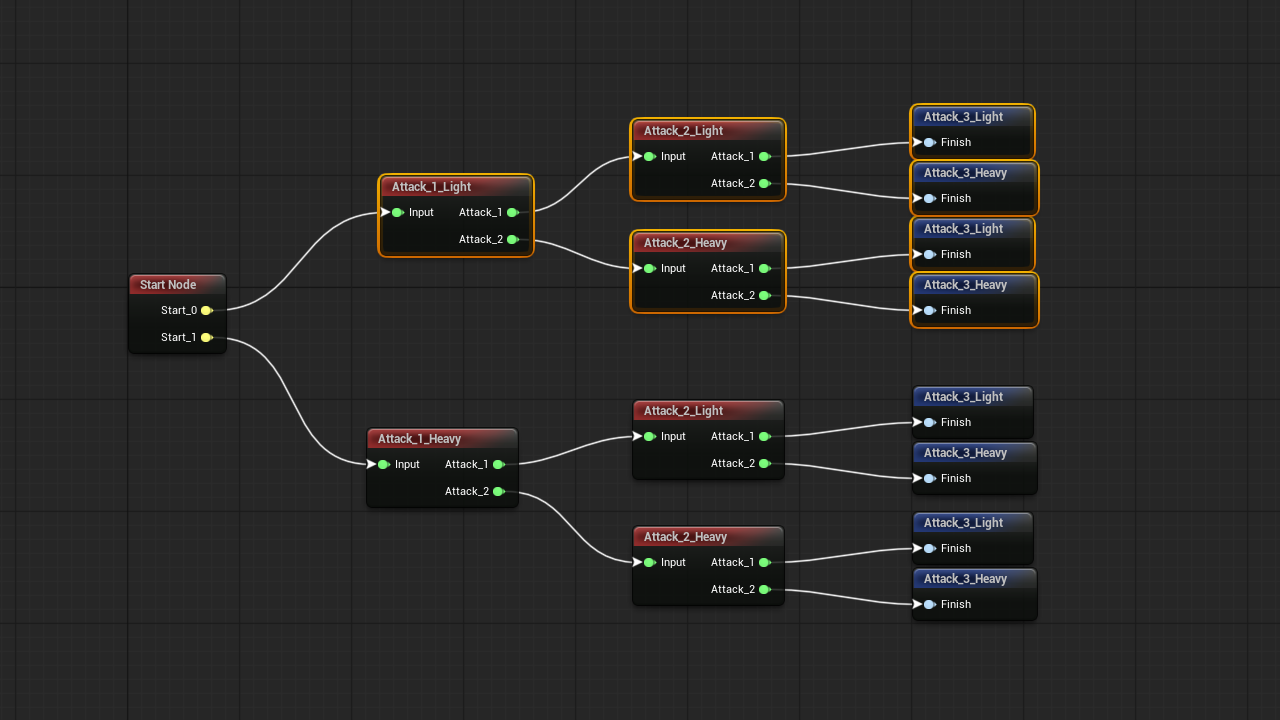
Task: Select the bottommost Attack_3_Heavy node header
Action: coord(973,579)
